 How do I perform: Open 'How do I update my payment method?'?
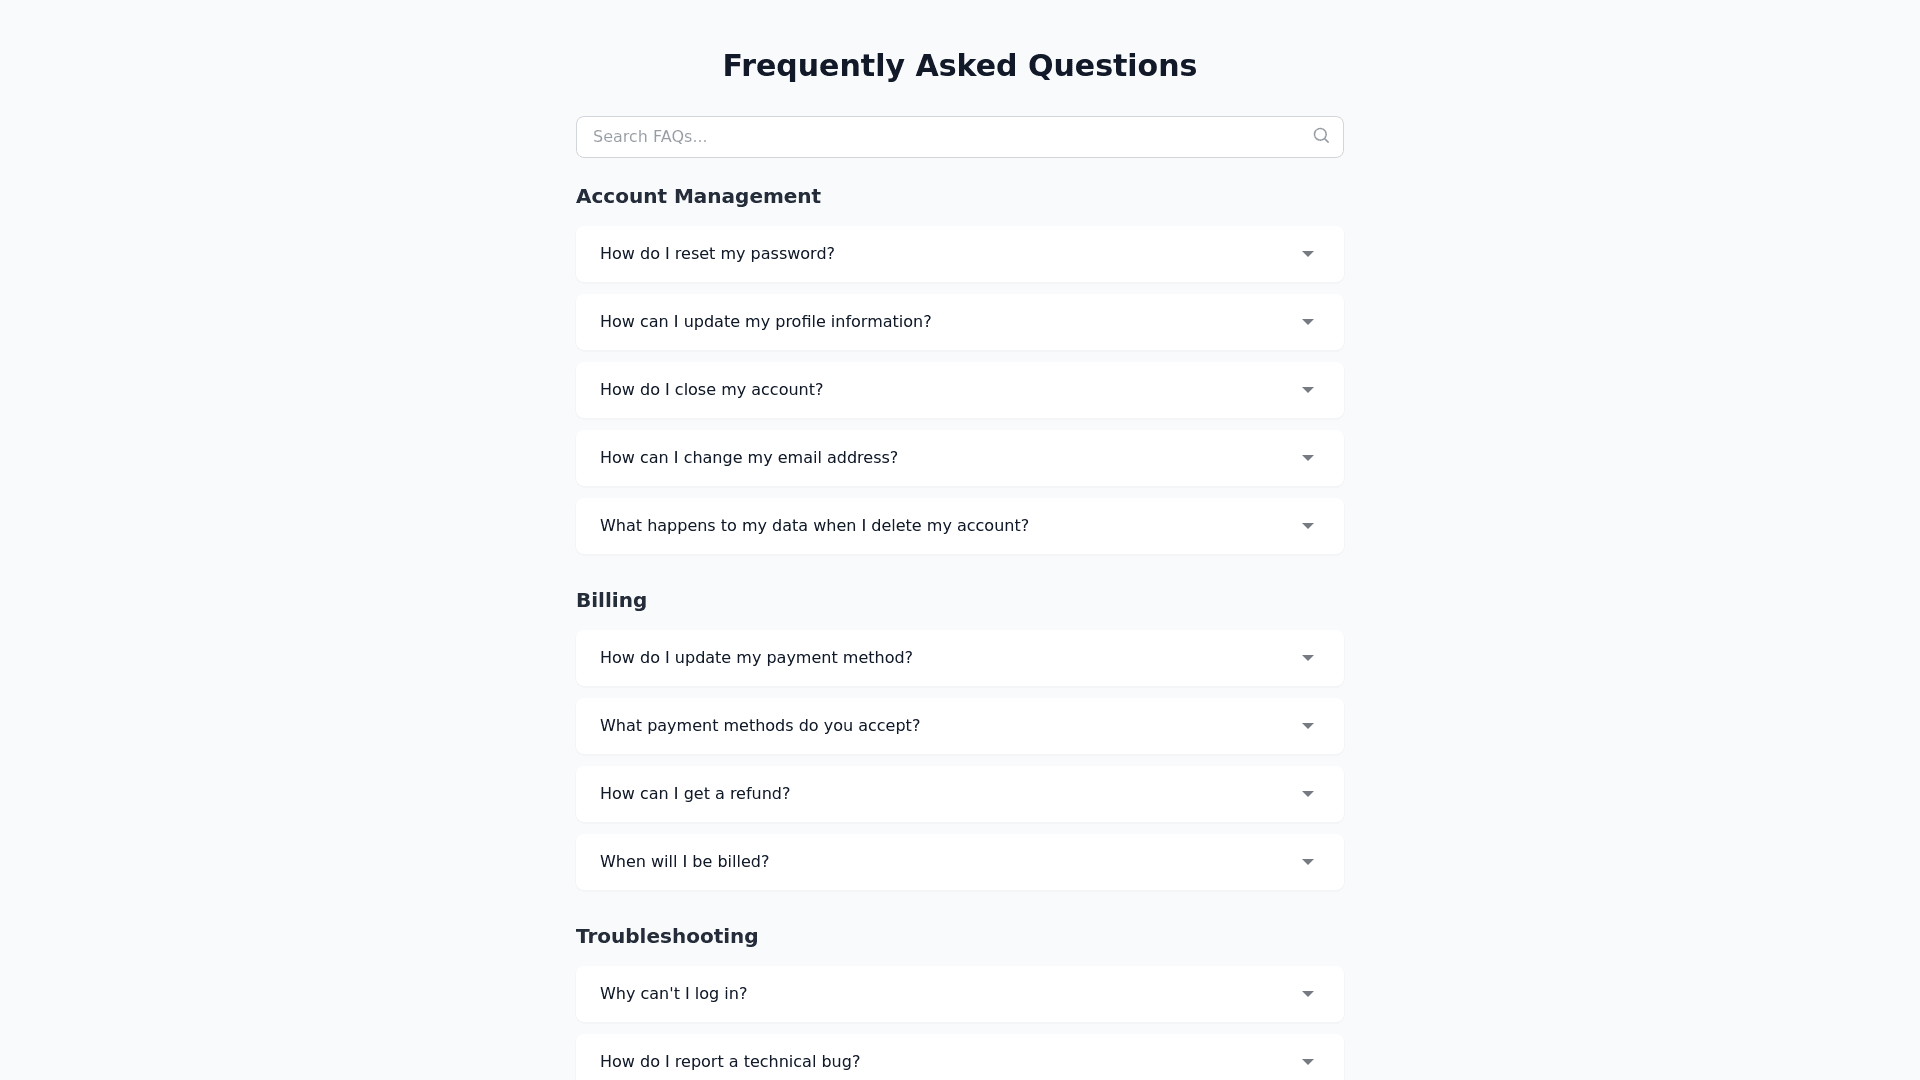coord(756,658)
